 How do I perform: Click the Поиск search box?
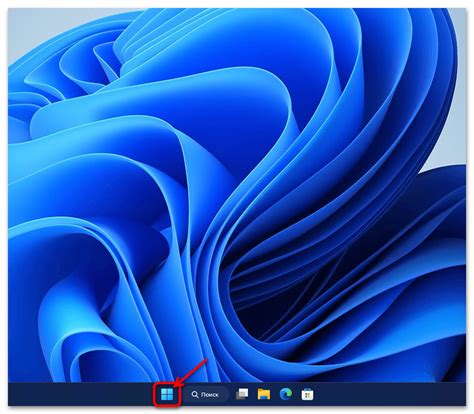(x=206, y=395)
